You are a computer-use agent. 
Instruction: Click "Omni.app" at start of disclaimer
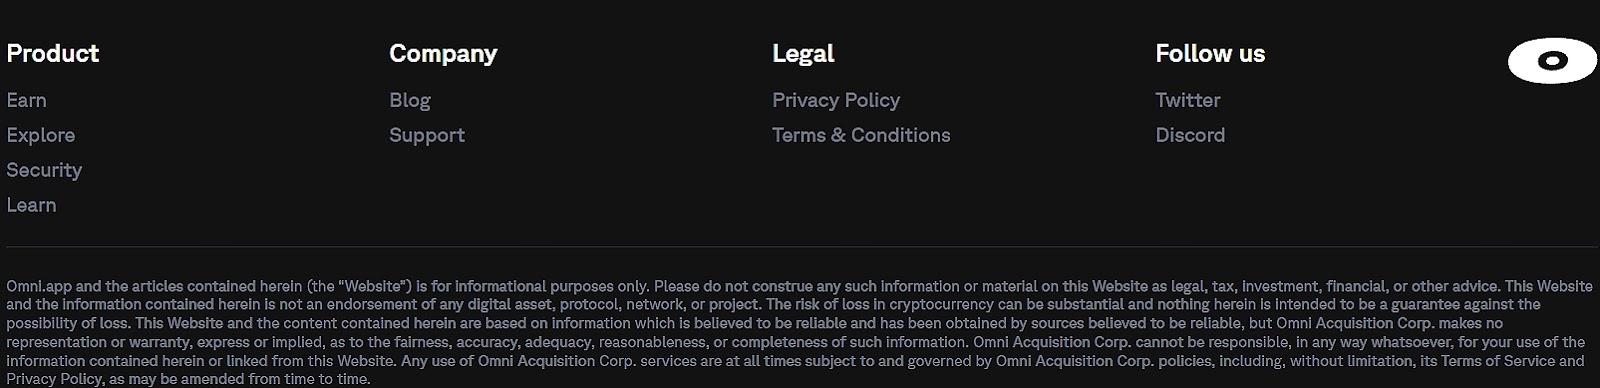click(38, 286)
